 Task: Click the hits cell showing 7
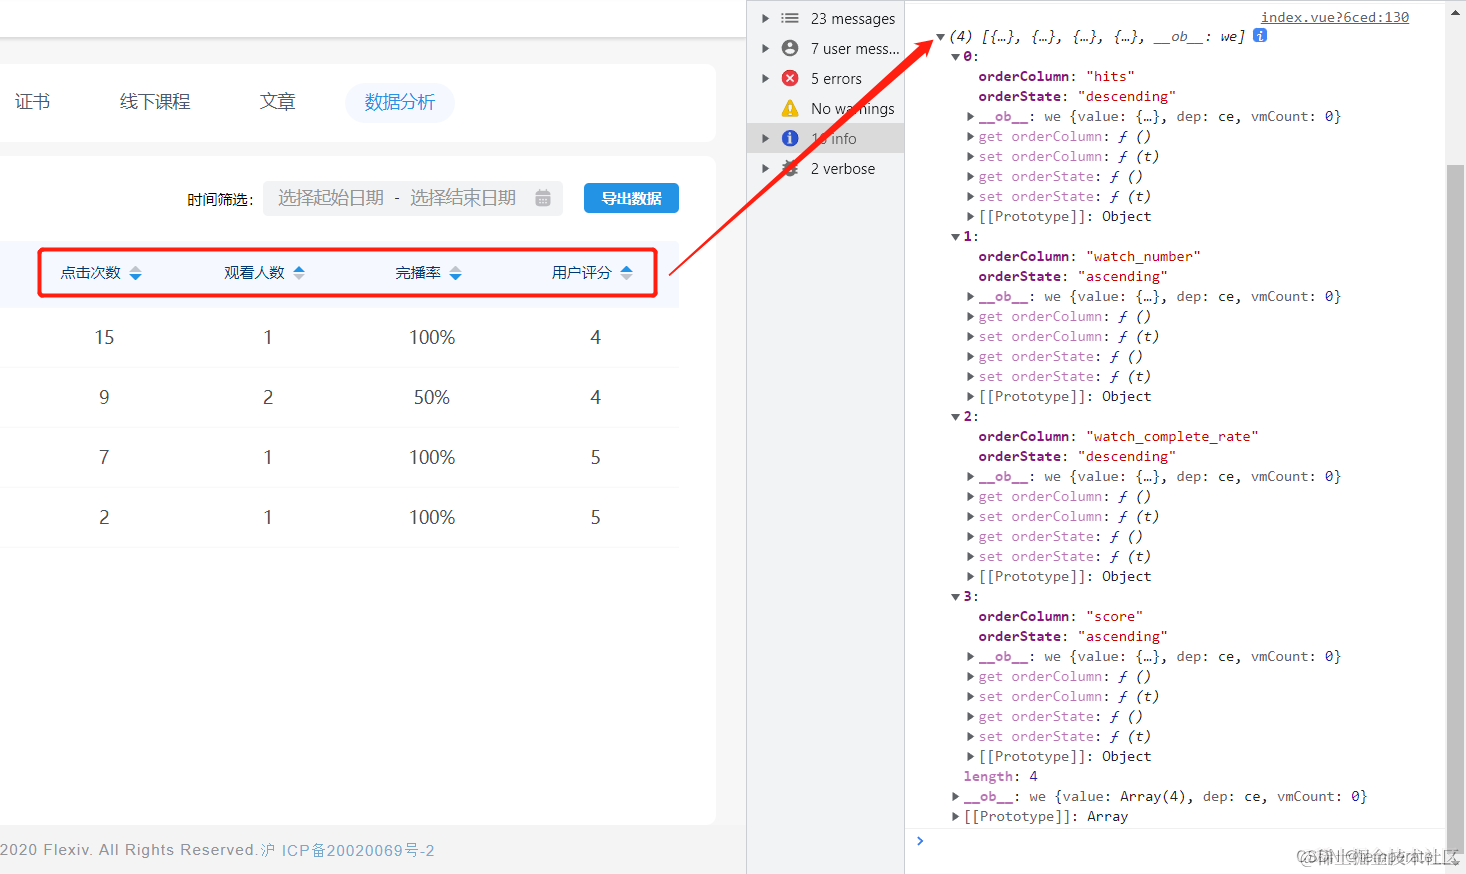click(104, 458)
